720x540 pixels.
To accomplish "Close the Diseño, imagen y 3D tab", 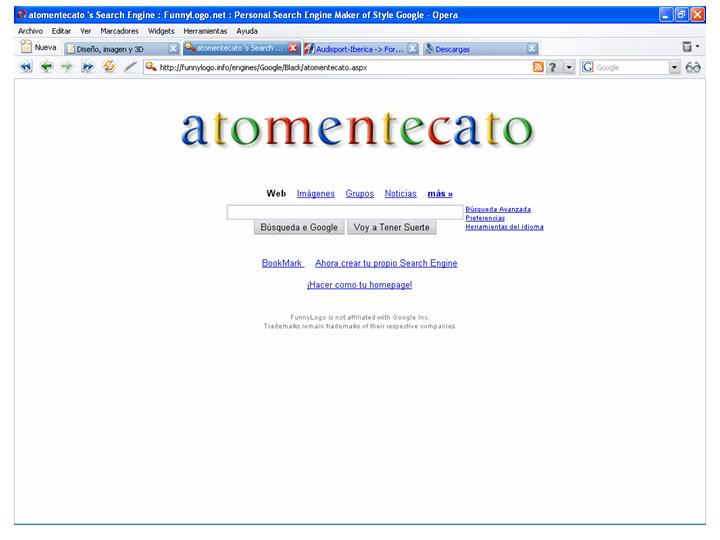I will click(173, 48).
